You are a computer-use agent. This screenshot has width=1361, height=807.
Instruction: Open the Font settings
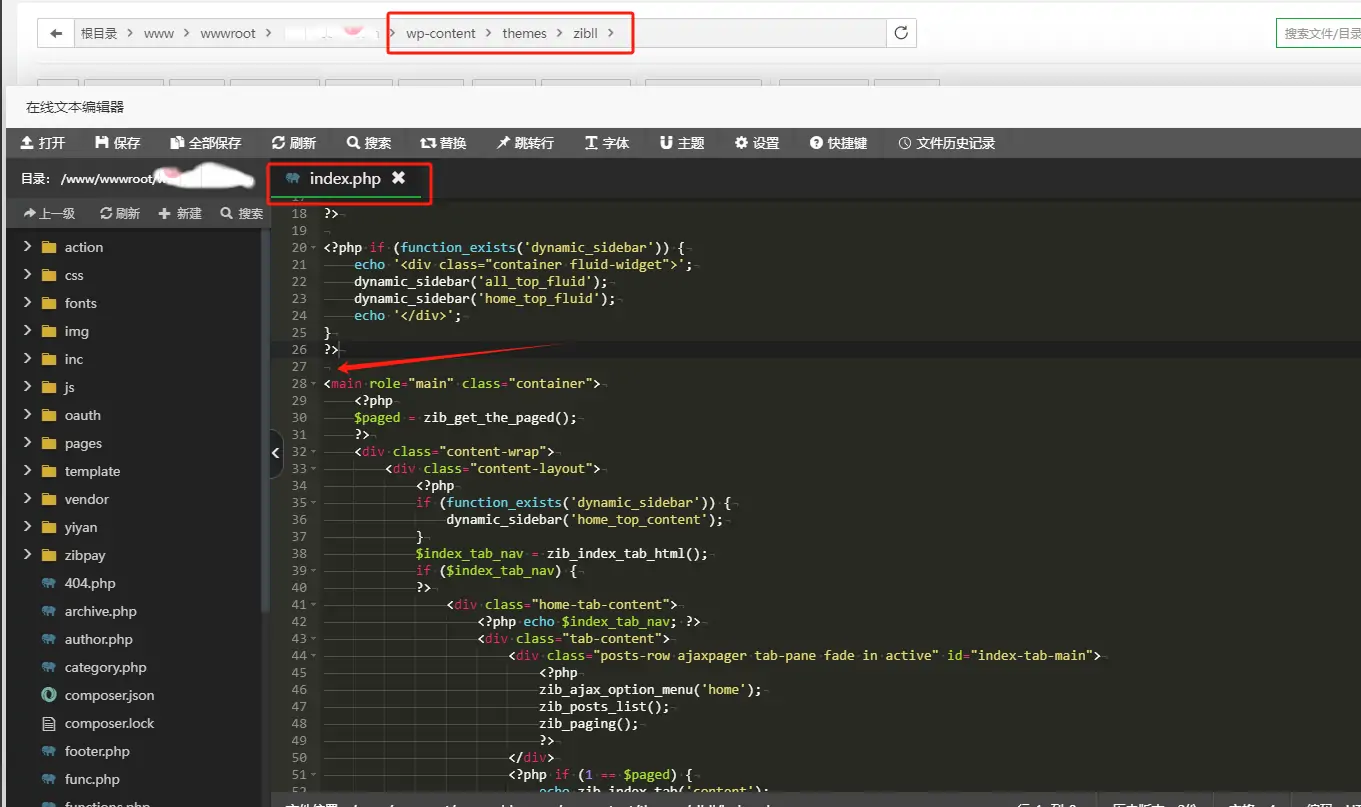coord(606,143)
